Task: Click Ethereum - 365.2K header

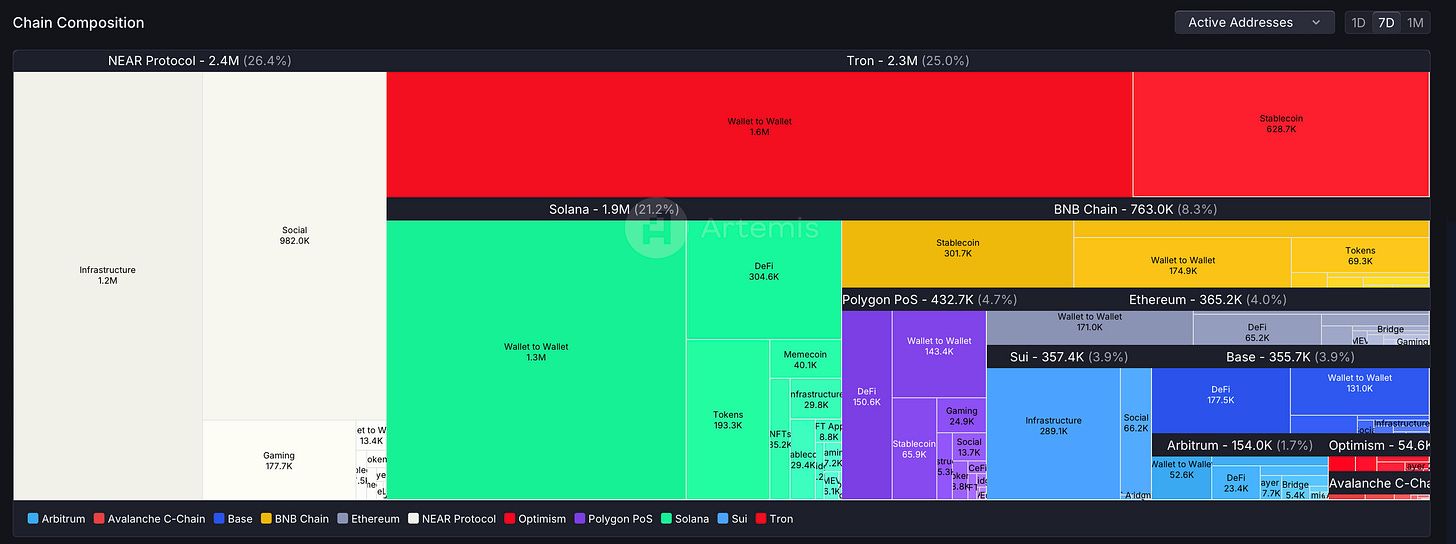Action: click(x=1208, y=299)
